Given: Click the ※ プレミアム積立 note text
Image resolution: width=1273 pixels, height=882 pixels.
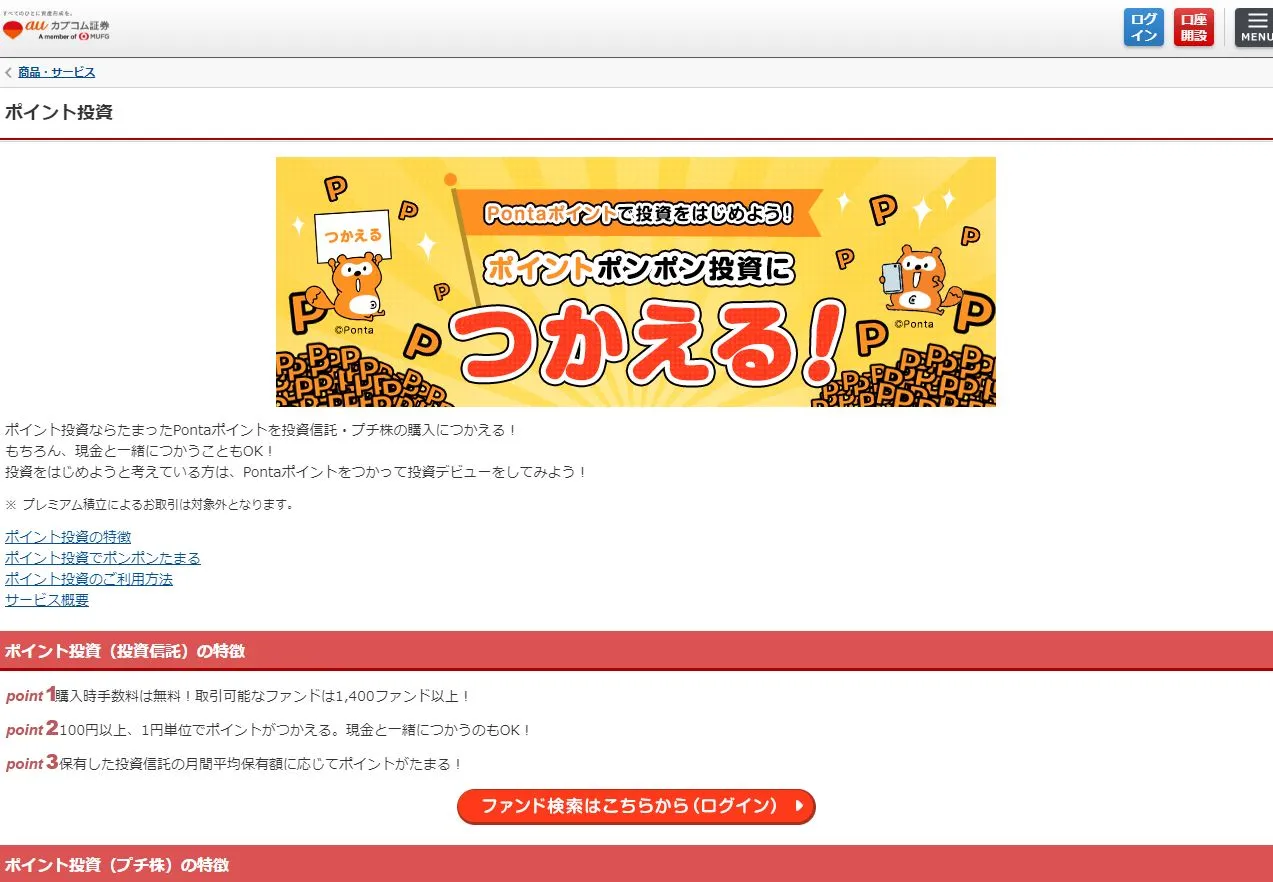Looking at the screenshot, I should 150,504.
